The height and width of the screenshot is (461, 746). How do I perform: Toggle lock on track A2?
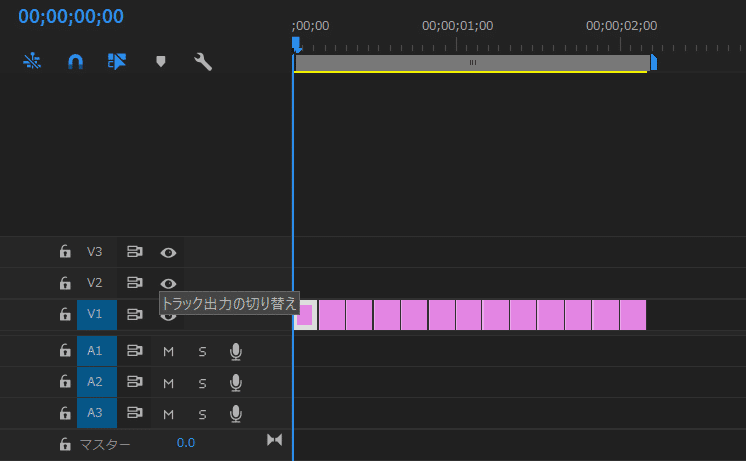click(65, 382)
